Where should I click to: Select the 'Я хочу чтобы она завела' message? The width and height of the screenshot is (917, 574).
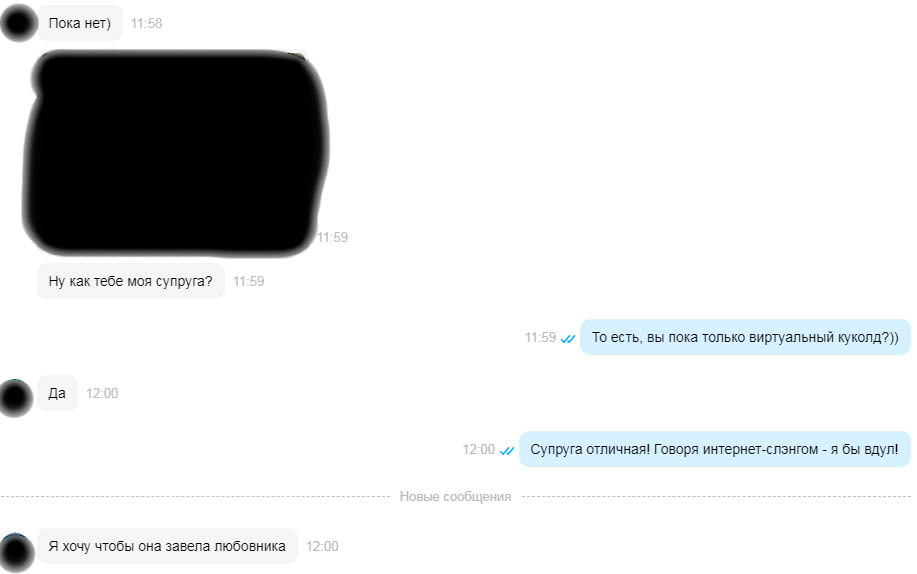coord(167,546)
